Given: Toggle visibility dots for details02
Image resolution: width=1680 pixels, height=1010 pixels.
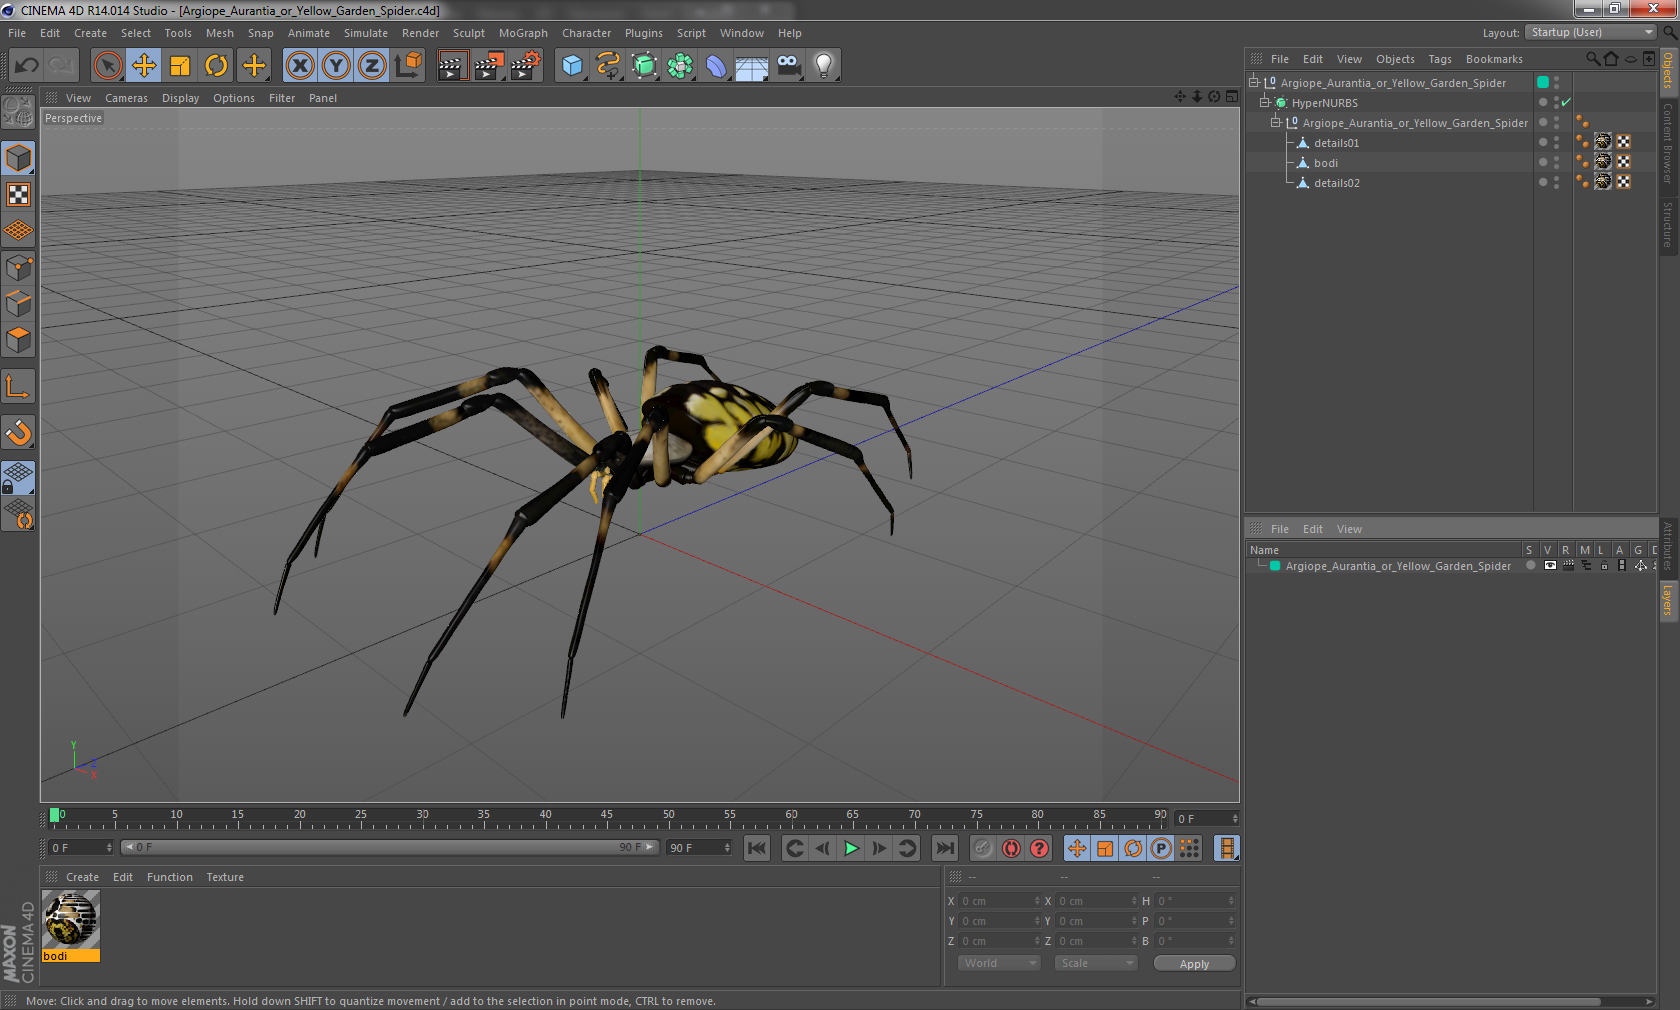Looking at the screenshot, I should [x=1556, y=182].
